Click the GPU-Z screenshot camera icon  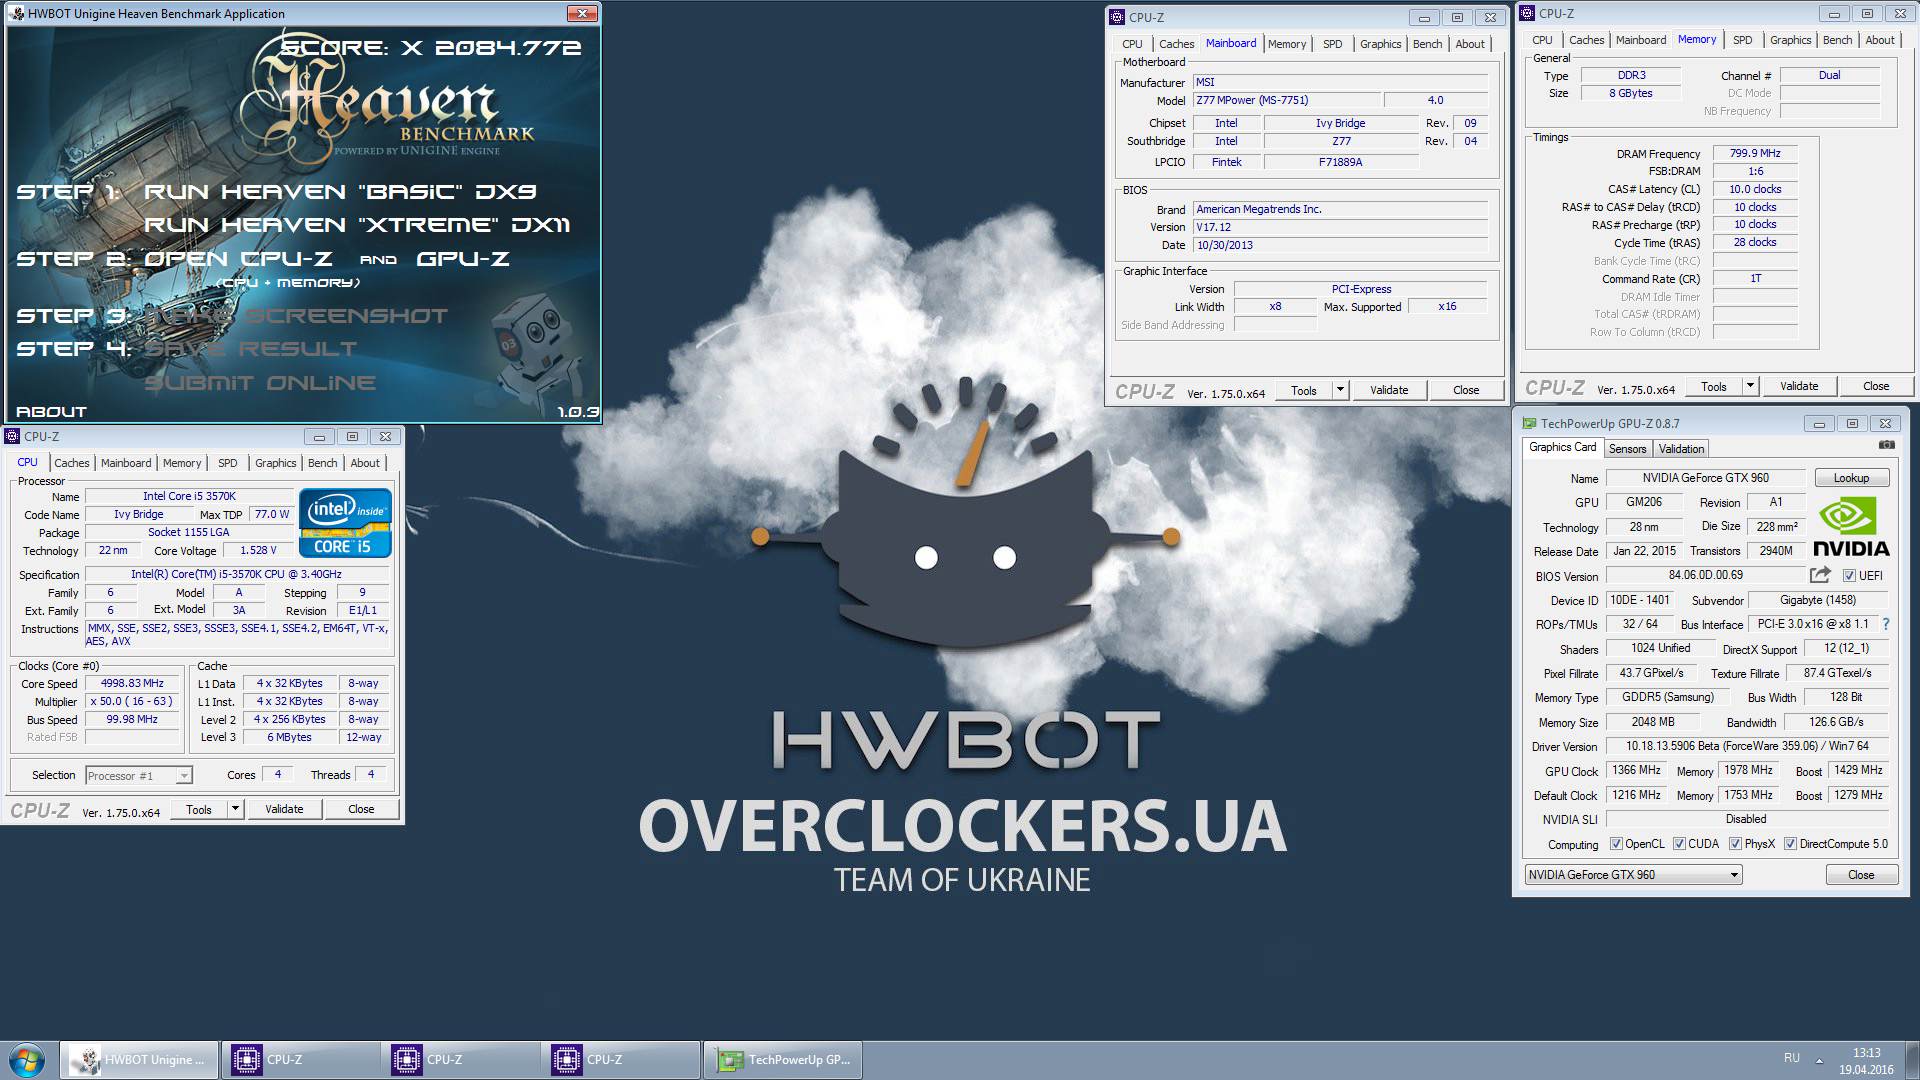(x=1886, y=445)
